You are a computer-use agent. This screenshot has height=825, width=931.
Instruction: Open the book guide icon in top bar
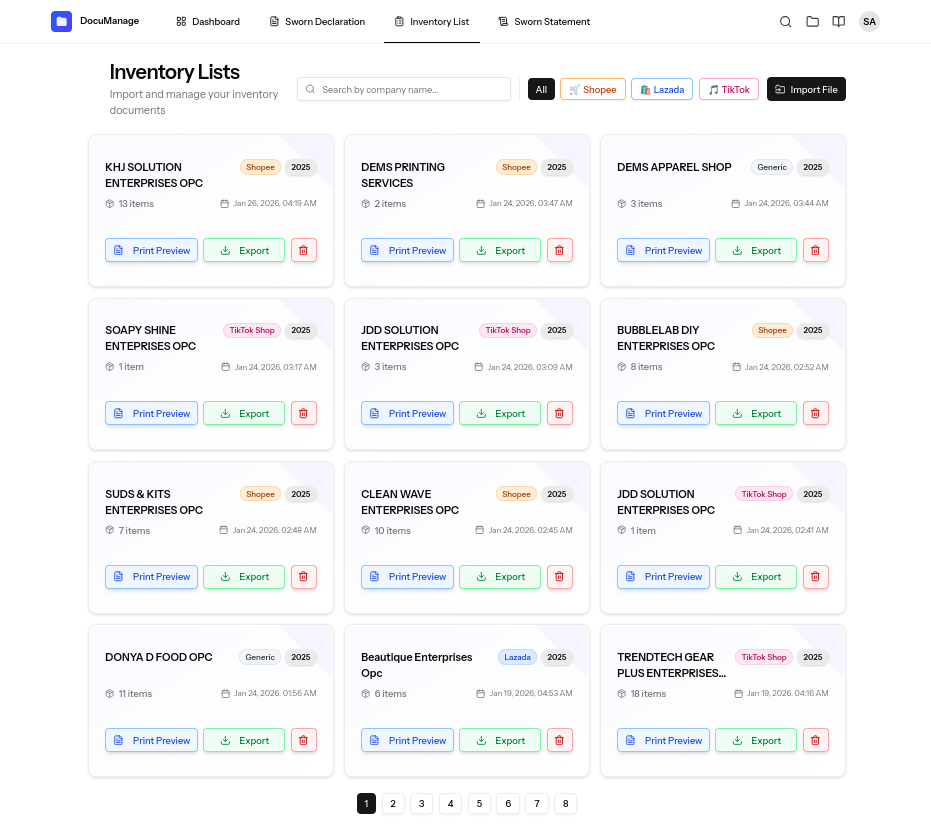tap(838, 22)
